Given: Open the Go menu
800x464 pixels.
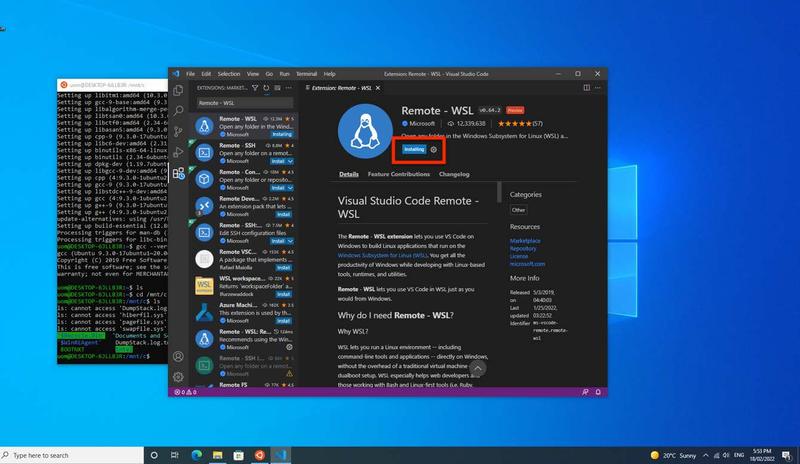Looking at the screenshot, I should pyautogui.click(x=269, y=74).
